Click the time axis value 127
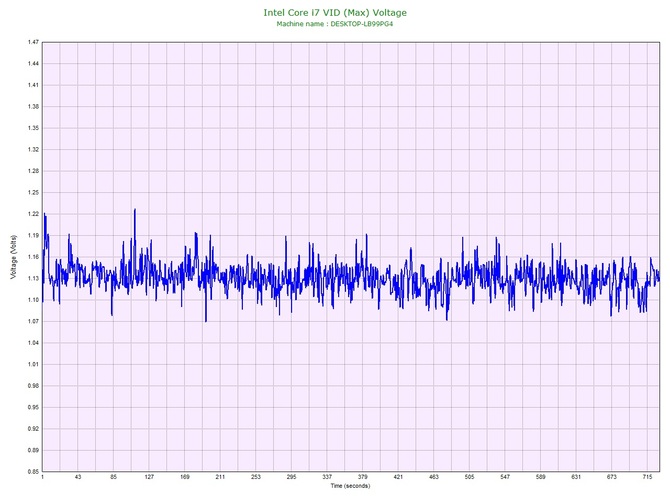This screenshot has width=670, height=503. pyautogui.click(x=149, y=477)
